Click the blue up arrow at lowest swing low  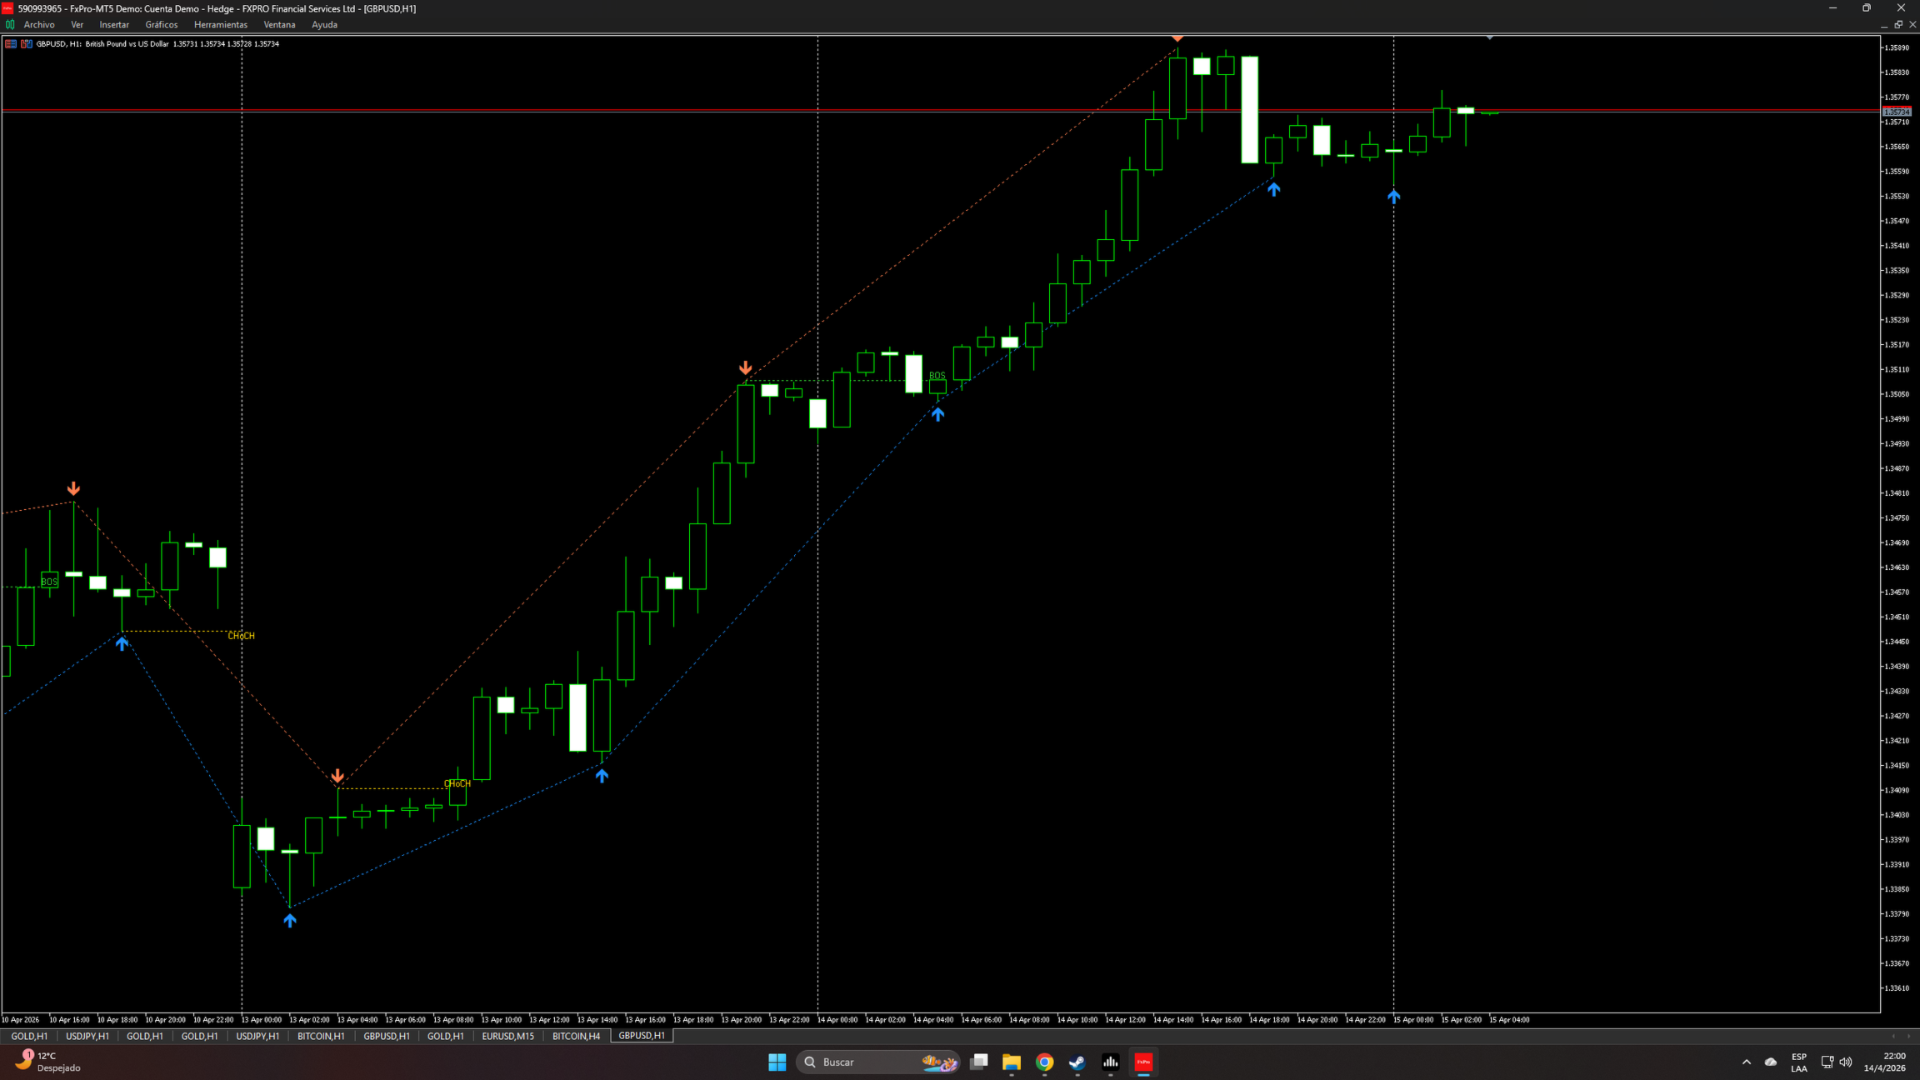click(290, 920)
